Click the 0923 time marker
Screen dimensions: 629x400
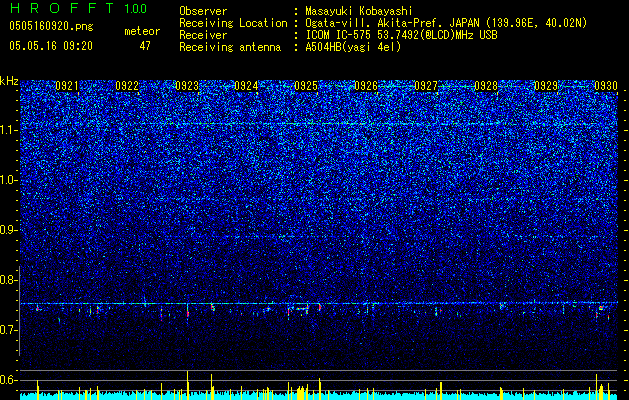coord(187,86)
